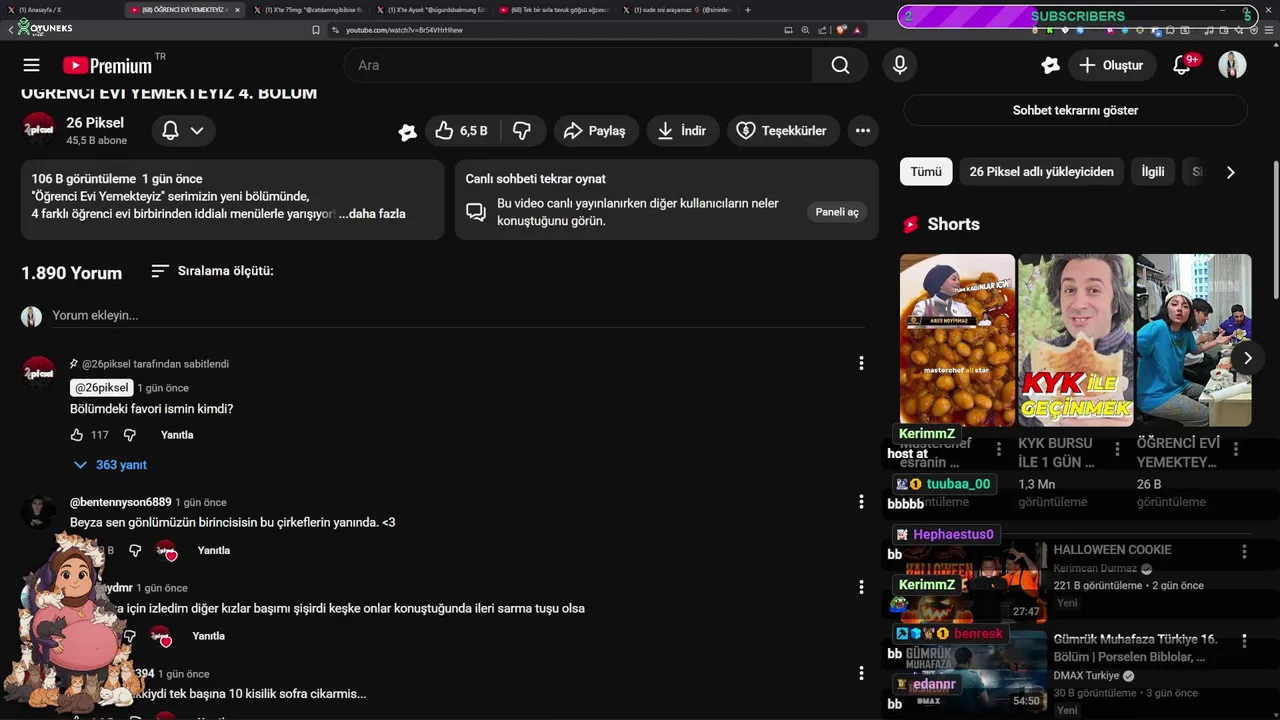1280x720 pixels.
Task: Dislike the pinned 26piksel comment
Action: click(x=129, y=435)
